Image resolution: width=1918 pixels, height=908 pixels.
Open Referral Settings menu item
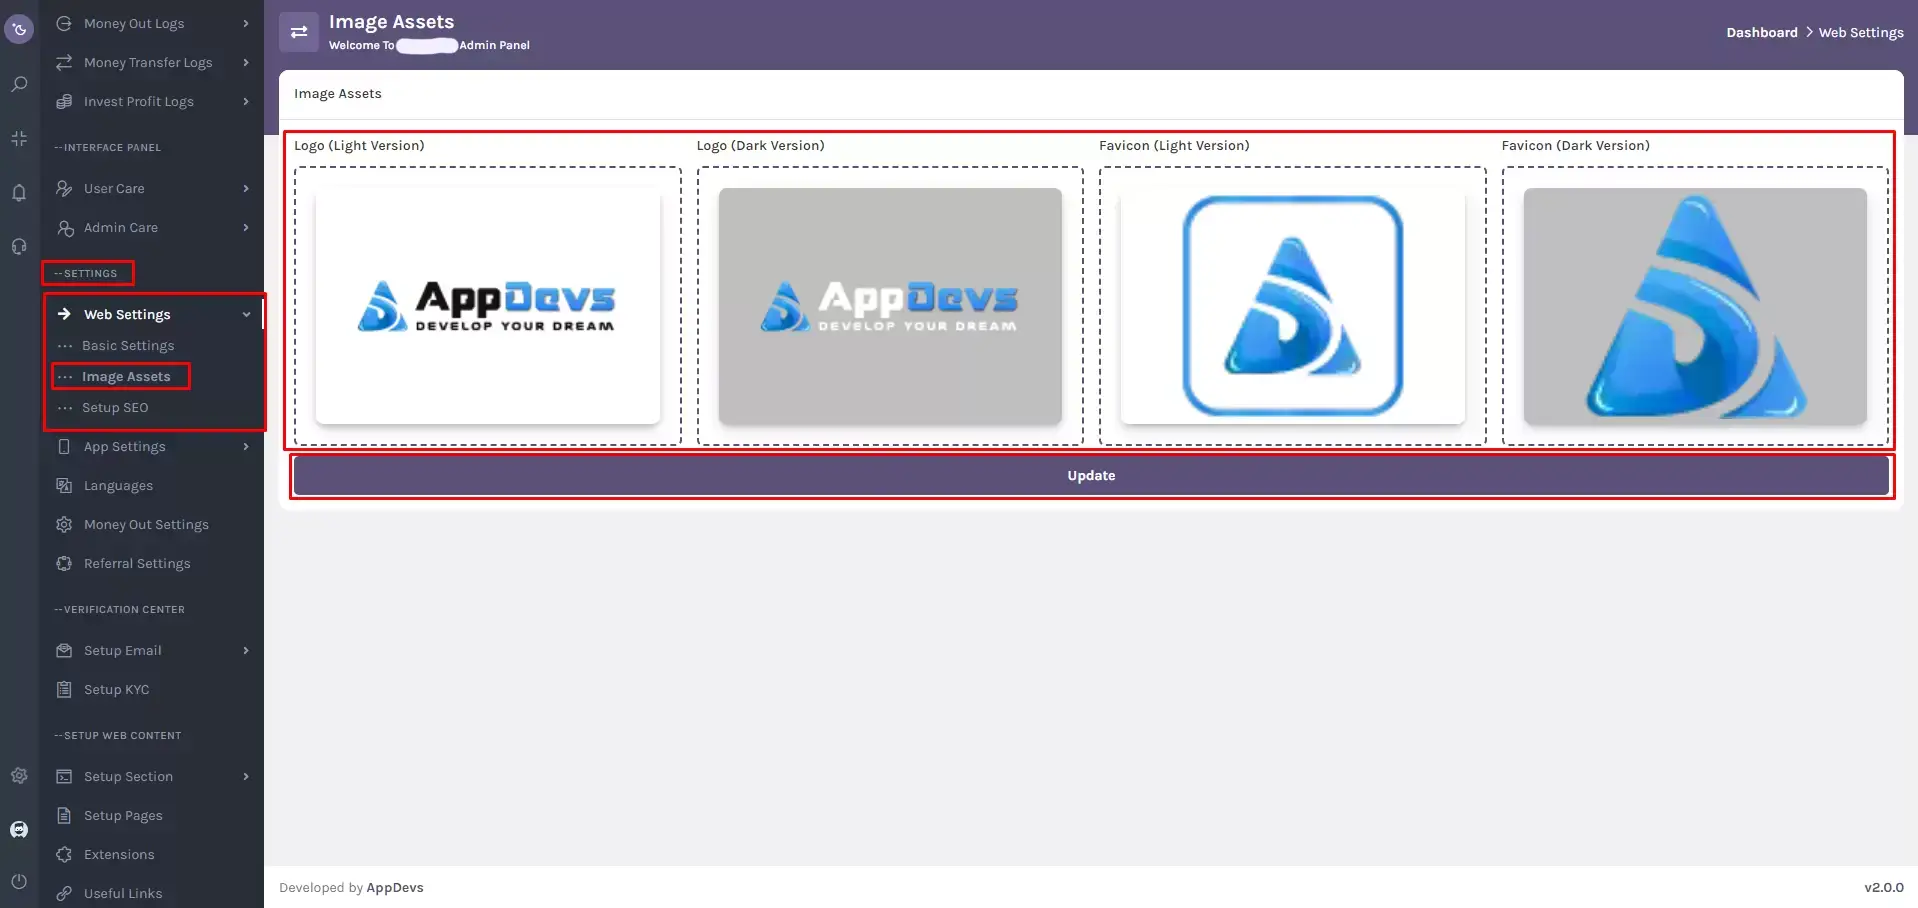[x=137, y=563]
